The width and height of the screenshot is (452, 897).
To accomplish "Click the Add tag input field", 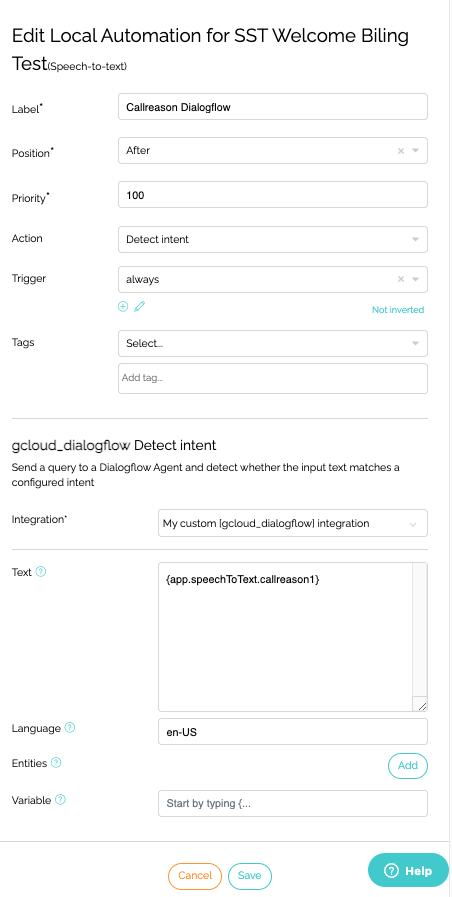I will pos(273,378).
